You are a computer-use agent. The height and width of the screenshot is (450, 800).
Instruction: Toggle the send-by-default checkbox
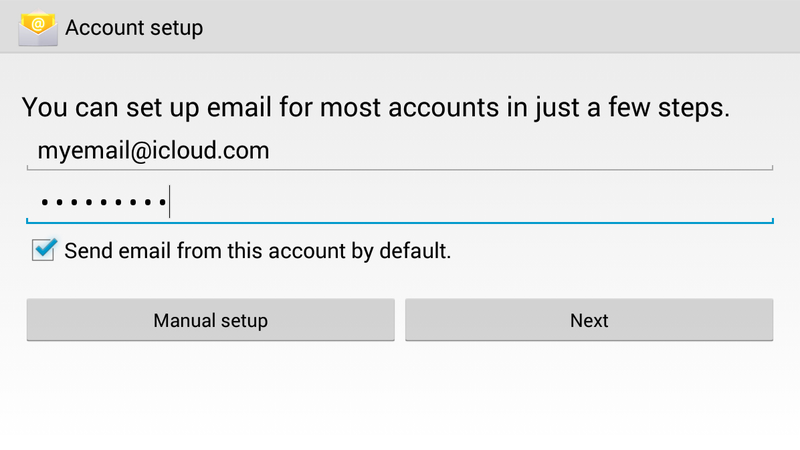pos(43,249)
